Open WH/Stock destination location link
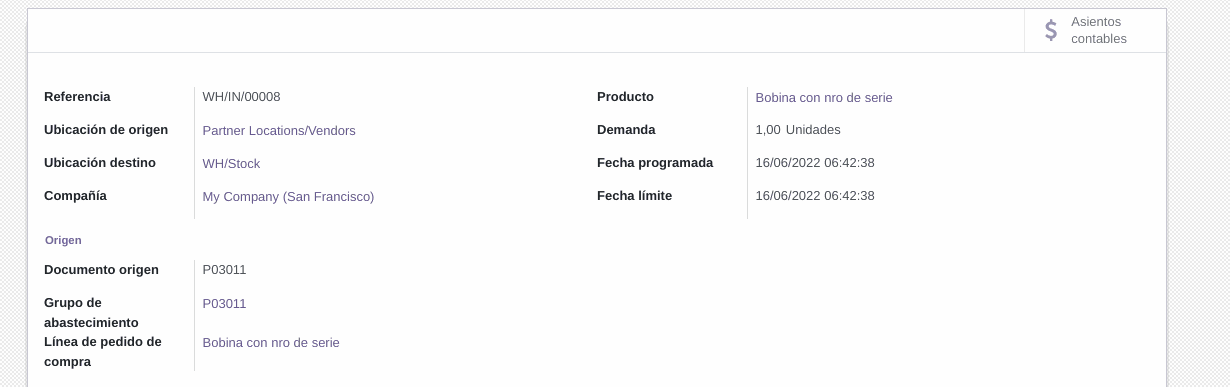 coord(231,163)
